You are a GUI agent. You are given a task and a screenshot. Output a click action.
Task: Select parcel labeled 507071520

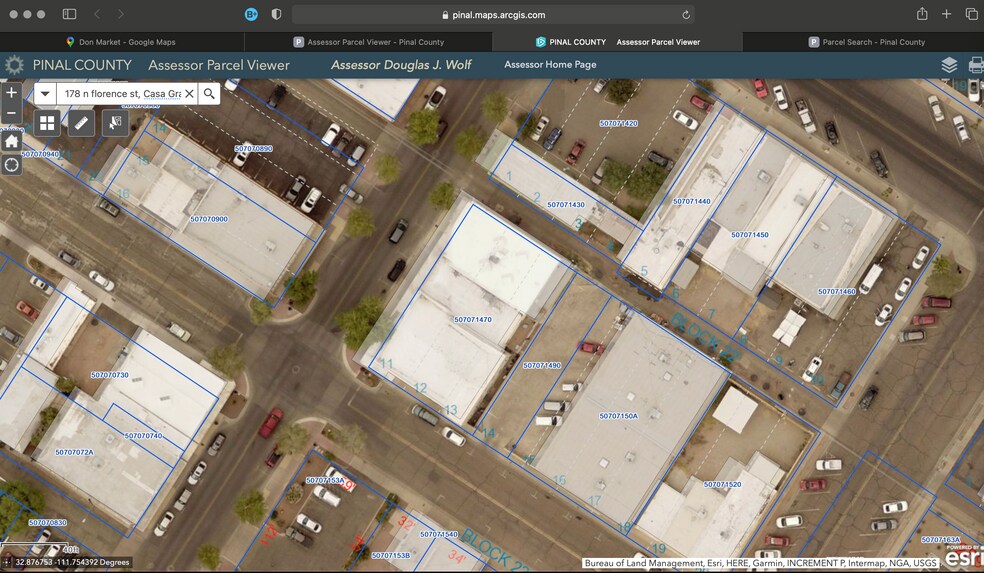722,485
